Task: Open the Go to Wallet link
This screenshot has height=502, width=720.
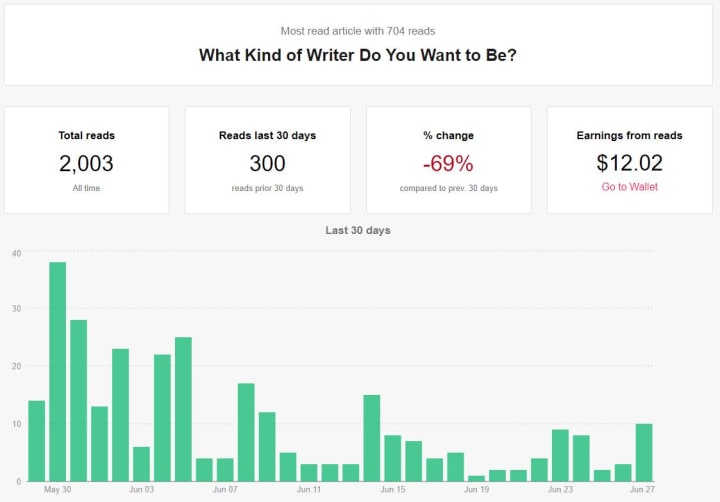Action: coord(629,187)
